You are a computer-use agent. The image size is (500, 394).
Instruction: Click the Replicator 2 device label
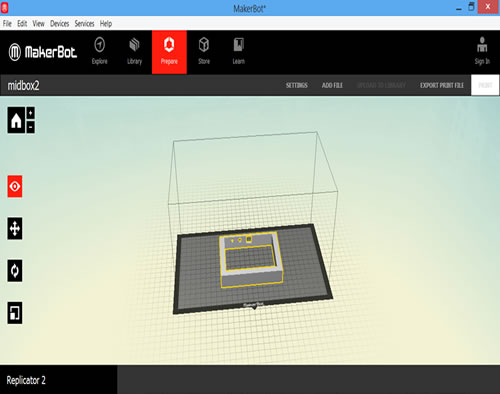point(26,380)
